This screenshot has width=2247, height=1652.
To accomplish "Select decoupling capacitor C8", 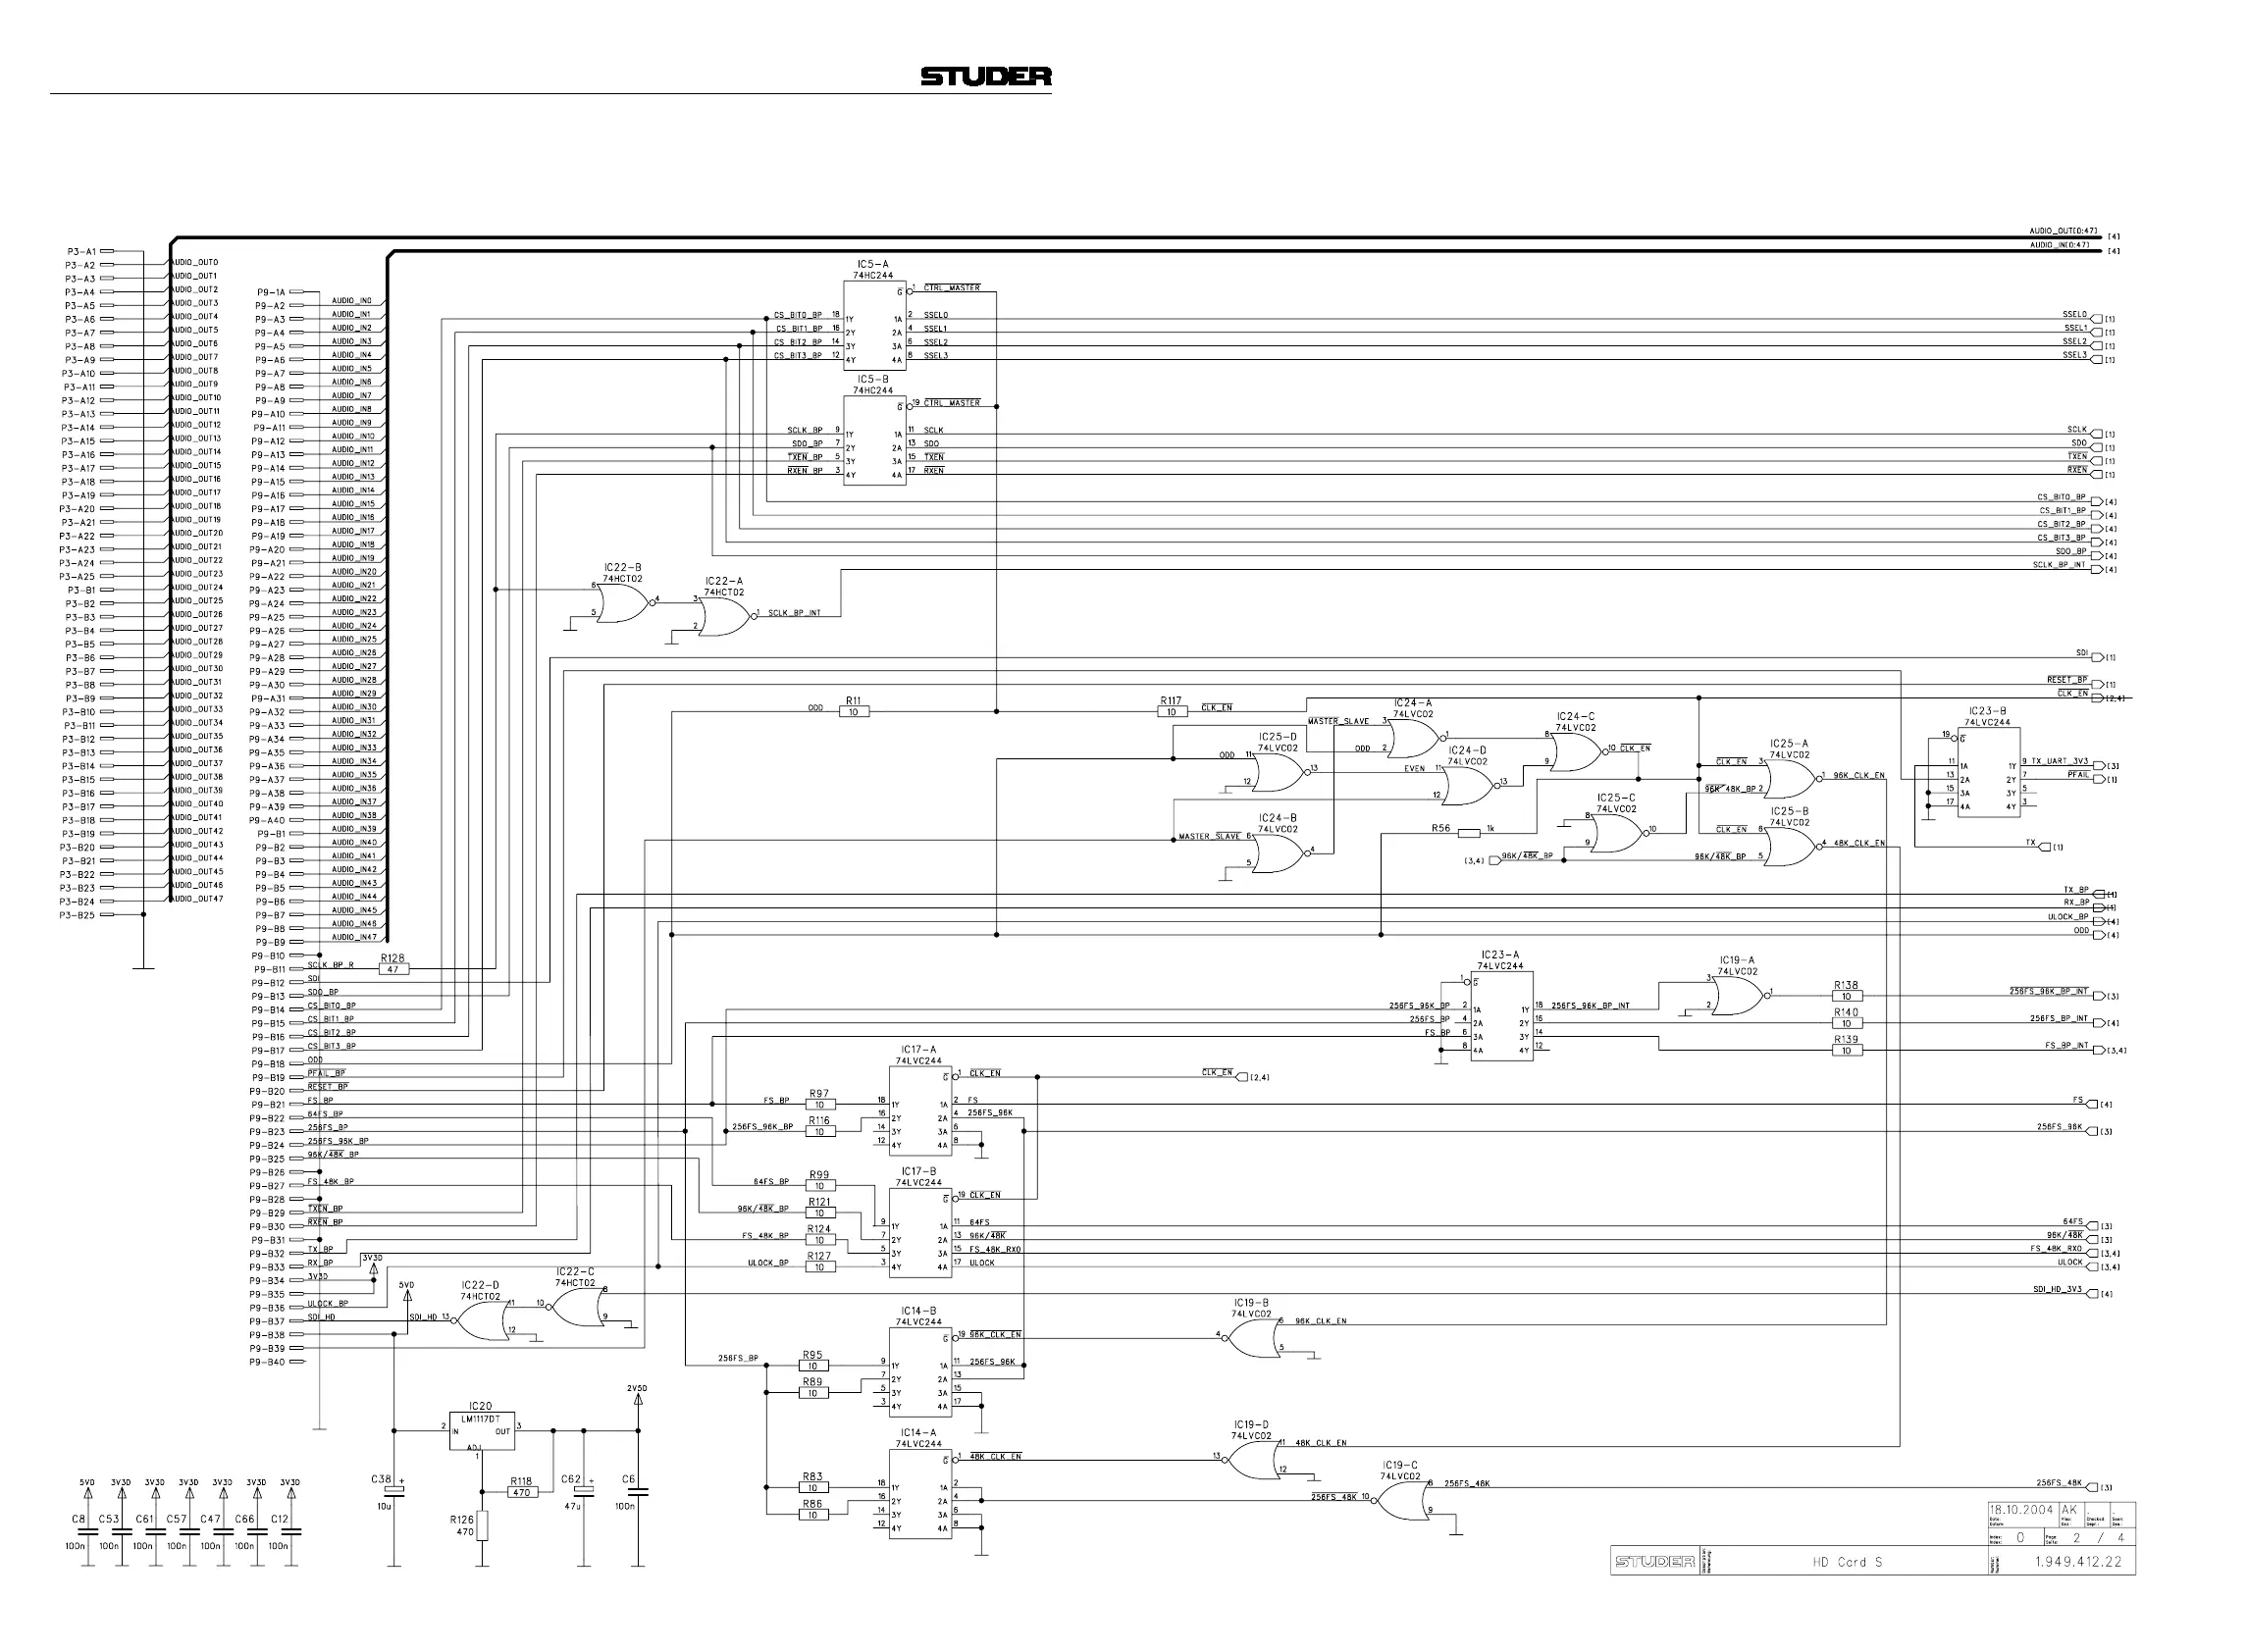I will (87, 1532).
